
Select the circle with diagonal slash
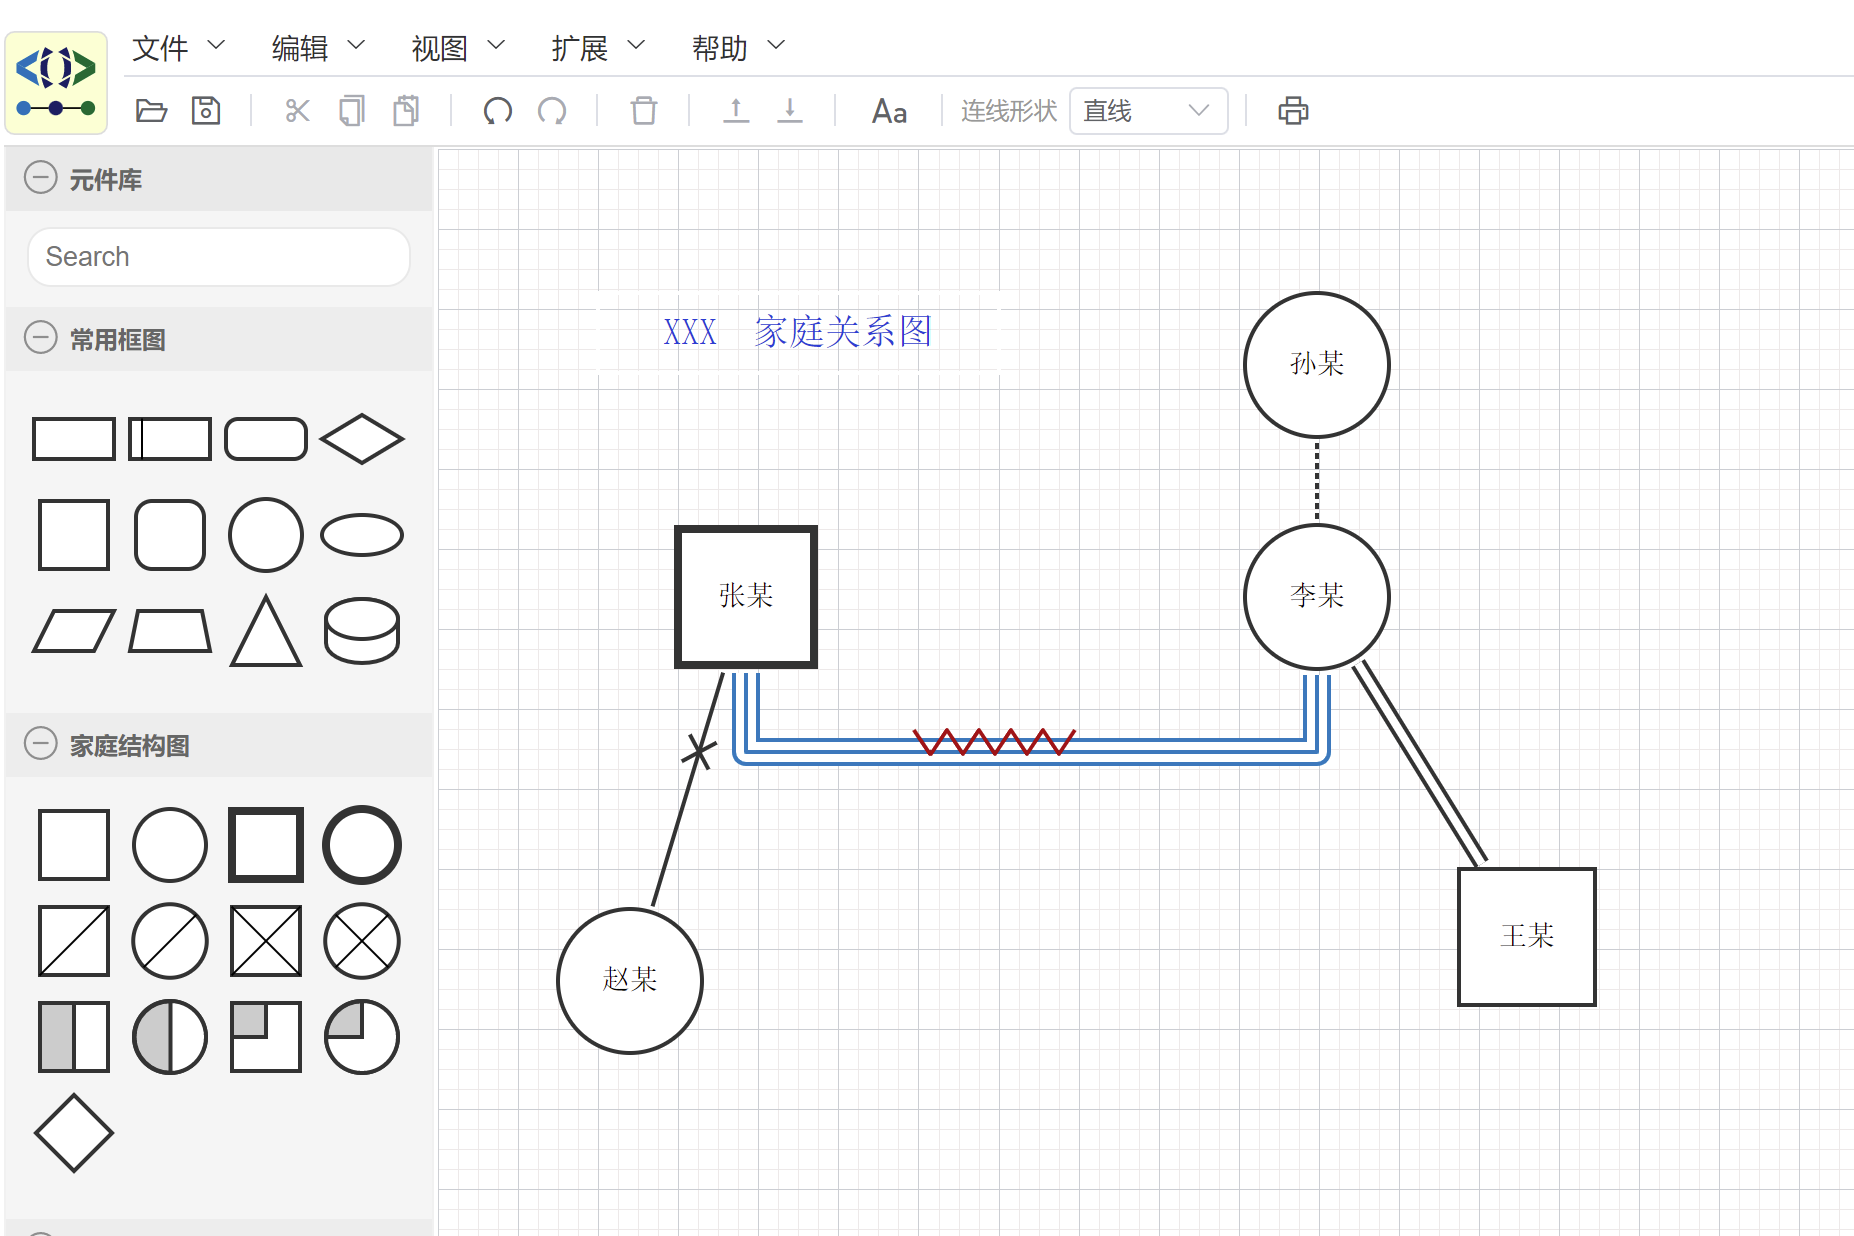click(x=170, y=941)
